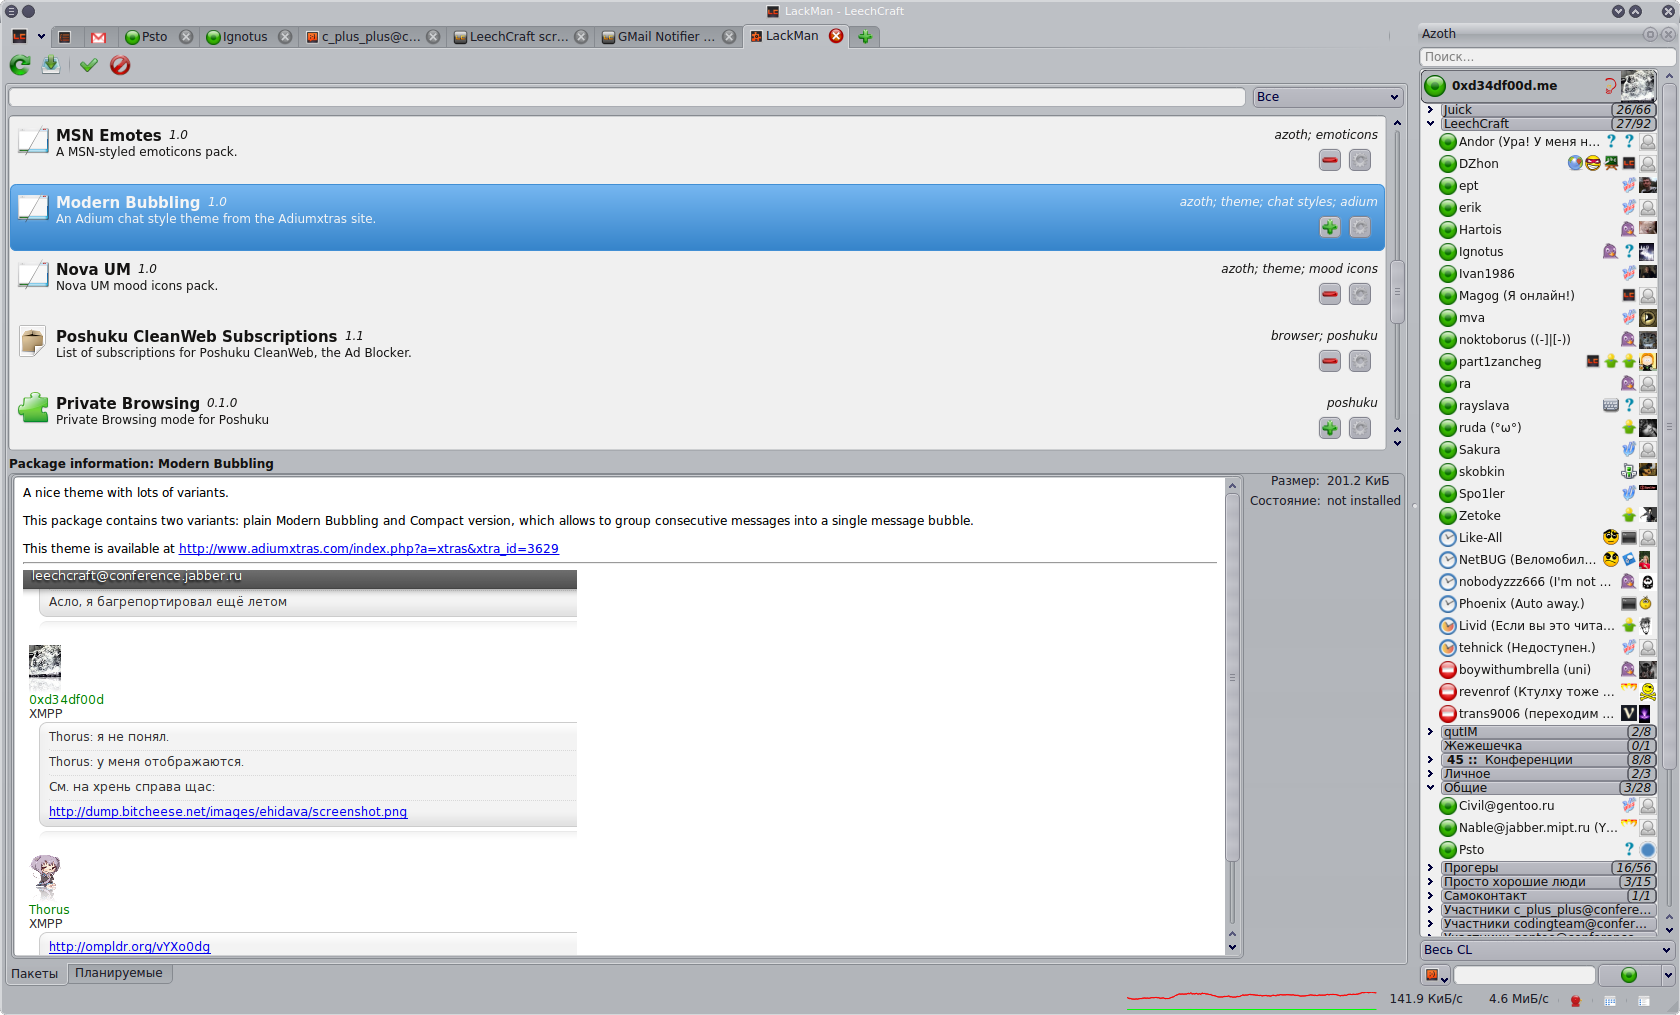Click update icon for Private Browsing

[x=1360, y=428]
